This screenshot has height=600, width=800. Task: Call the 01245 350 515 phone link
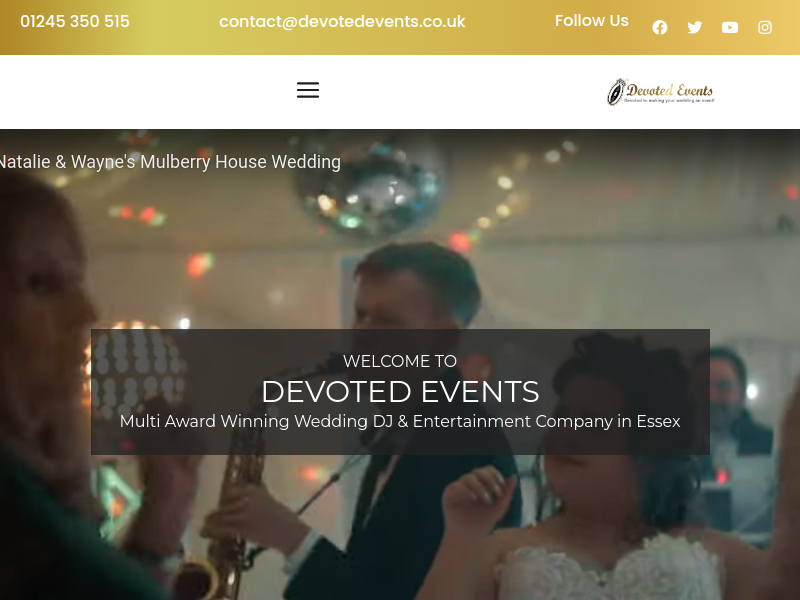(x=74, y=21)
